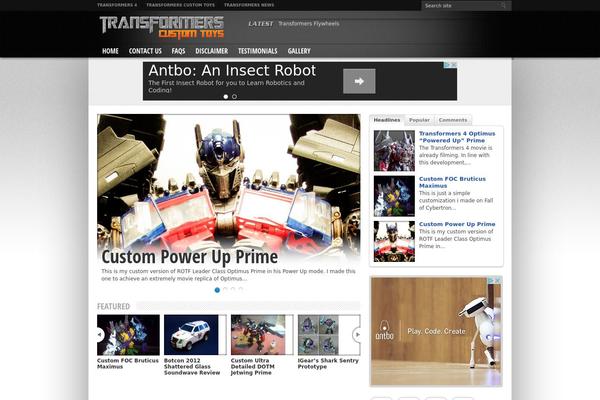Open featured Shark Sentry thumbnail

click(x=329, y=335)
